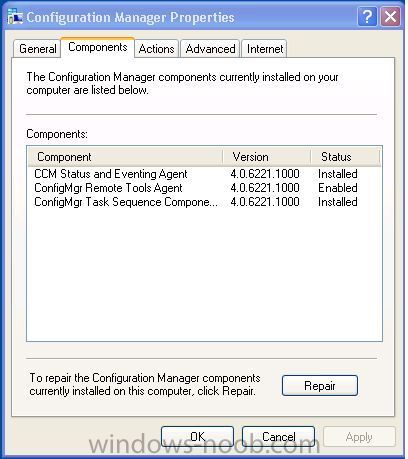Close the Configuration Manager Properties dialog
Screen dimensions: 408x459
(x=390, y=16)
